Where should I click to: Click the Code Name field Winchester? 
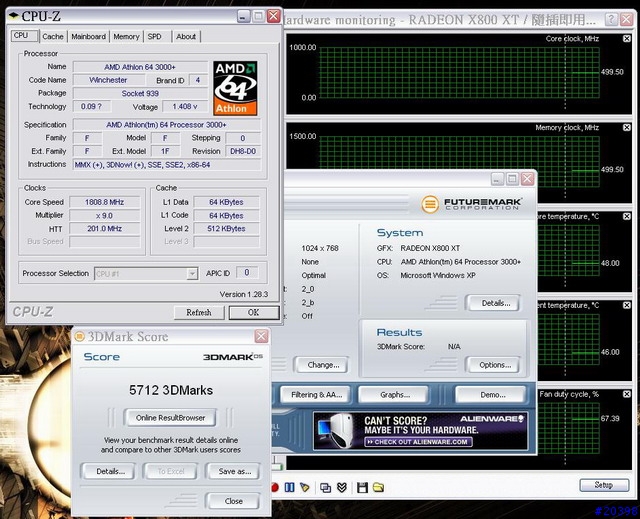point(108,80)
